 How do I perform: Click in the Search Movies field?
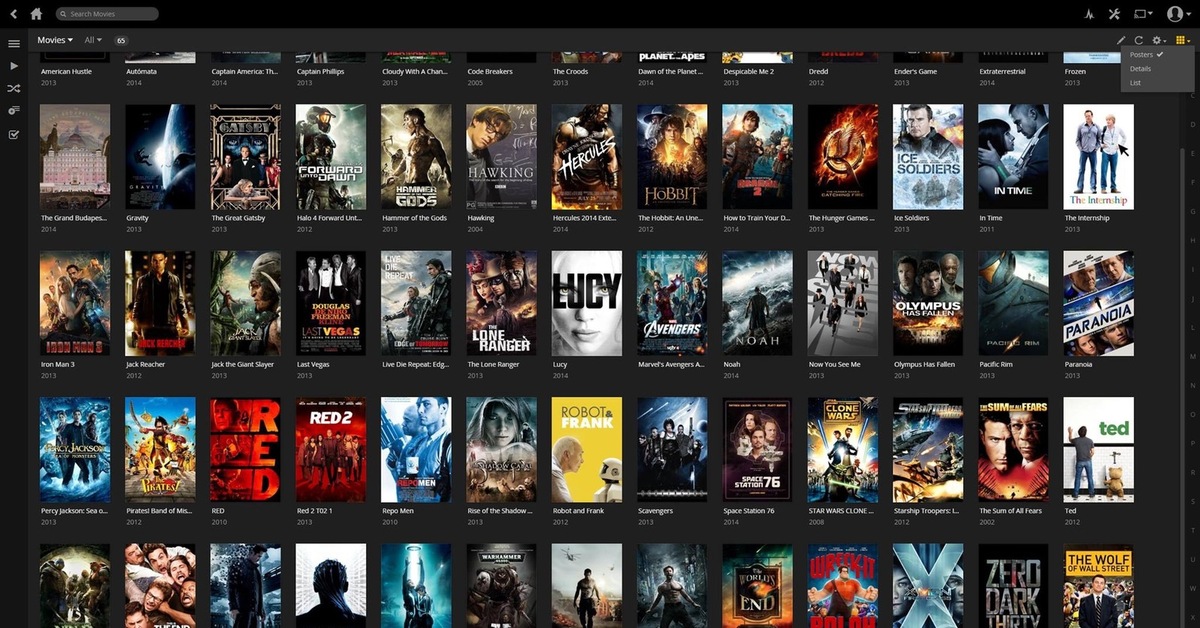click(110, 14)
